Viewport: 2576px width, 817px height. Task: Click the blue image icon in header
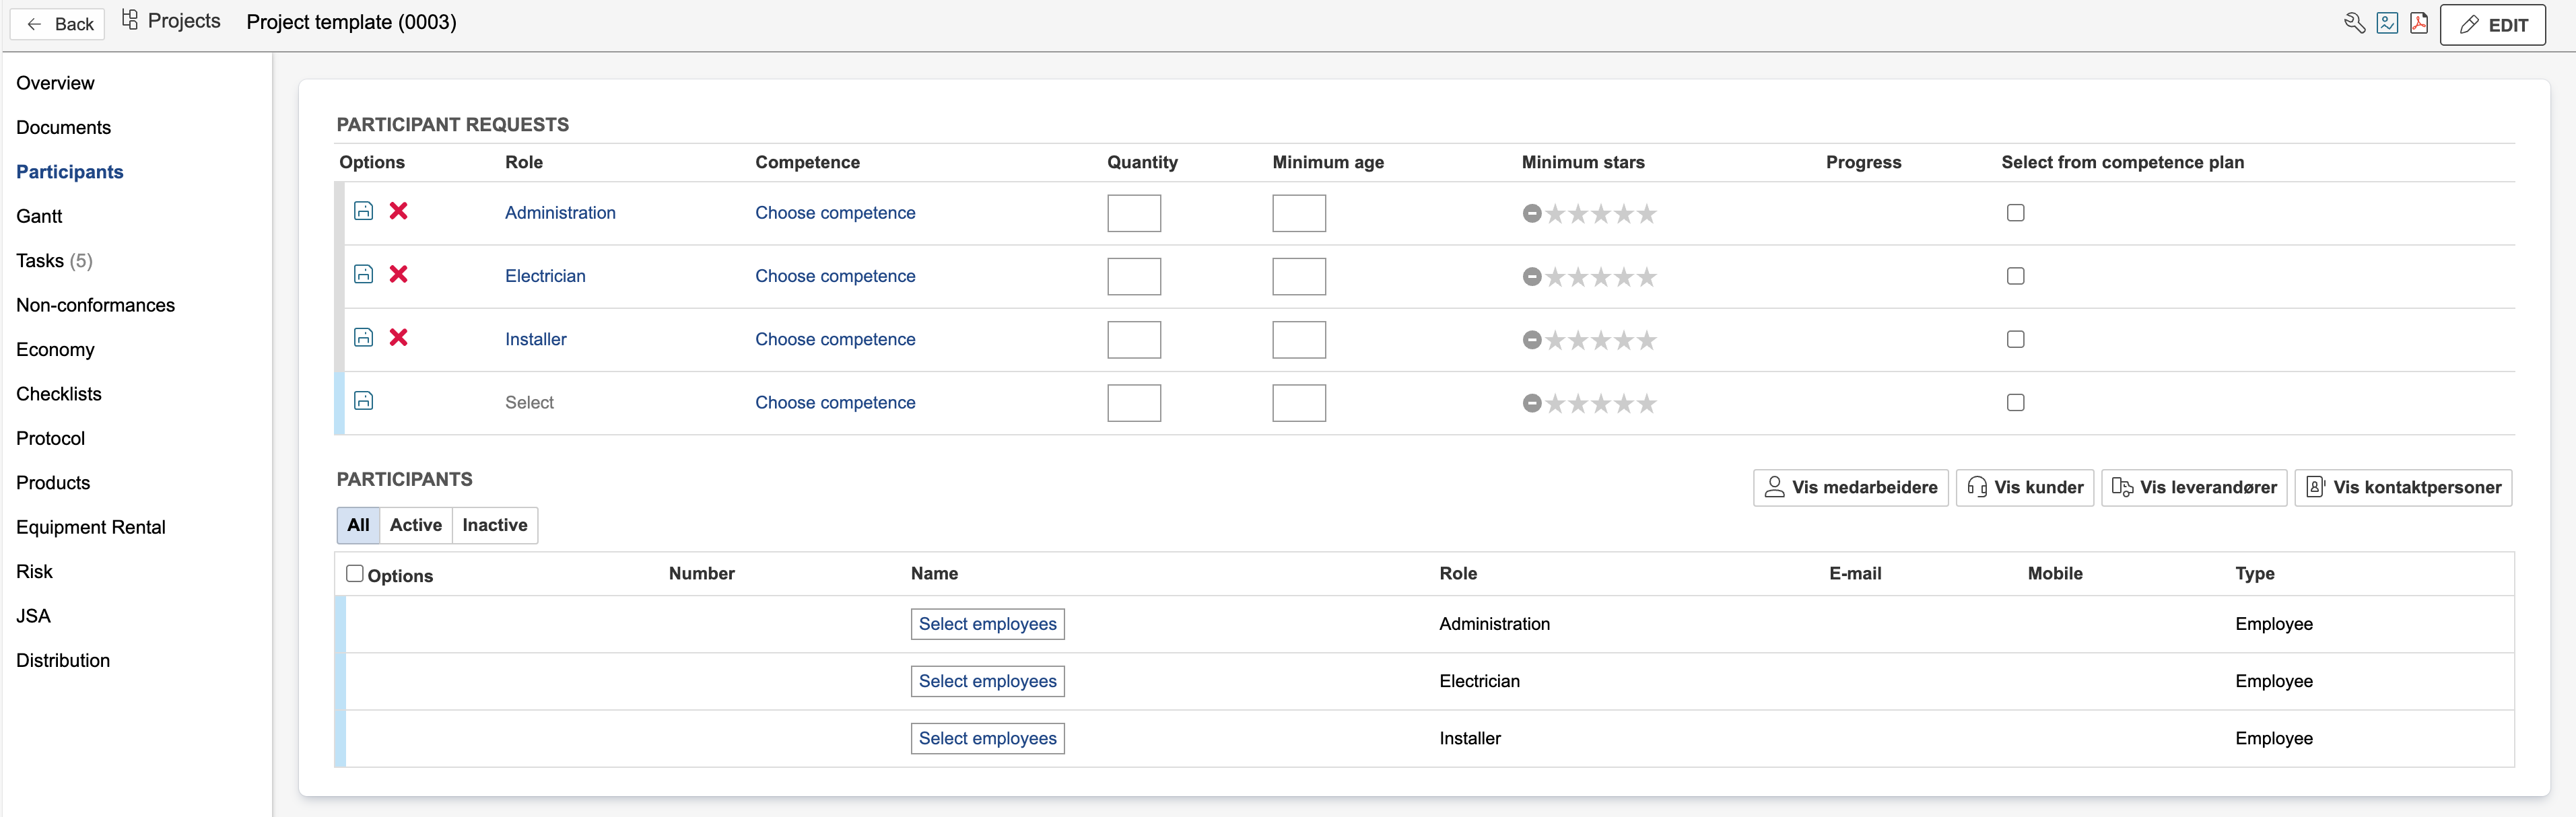(2387, 23)
